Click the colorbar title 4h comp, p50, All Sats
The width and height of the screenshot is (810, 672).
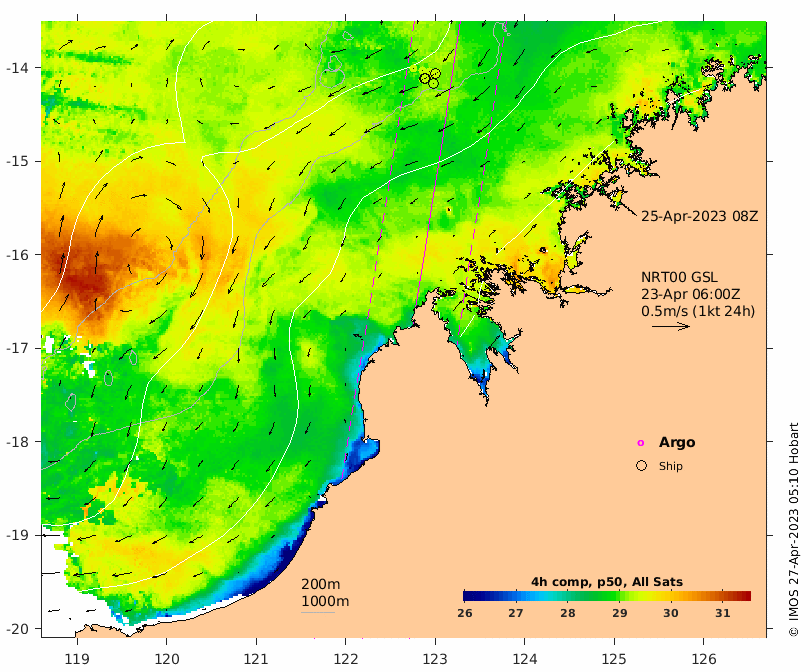click(606, 582)
